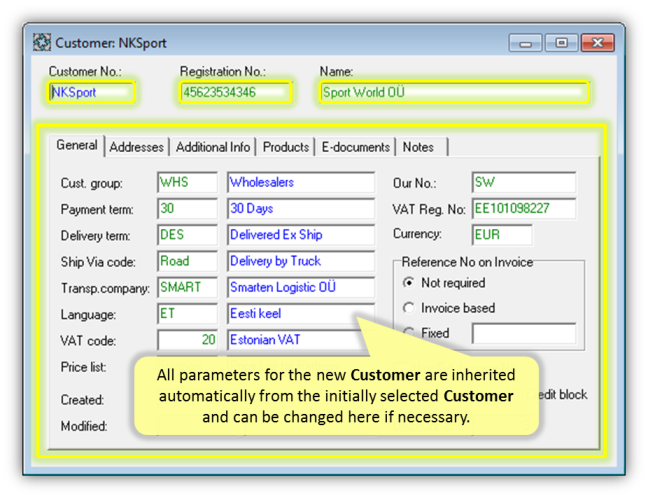Click the Reference No on Invoice group title
This screenshot has height=498, width=648.
click(x=467, y=262)
